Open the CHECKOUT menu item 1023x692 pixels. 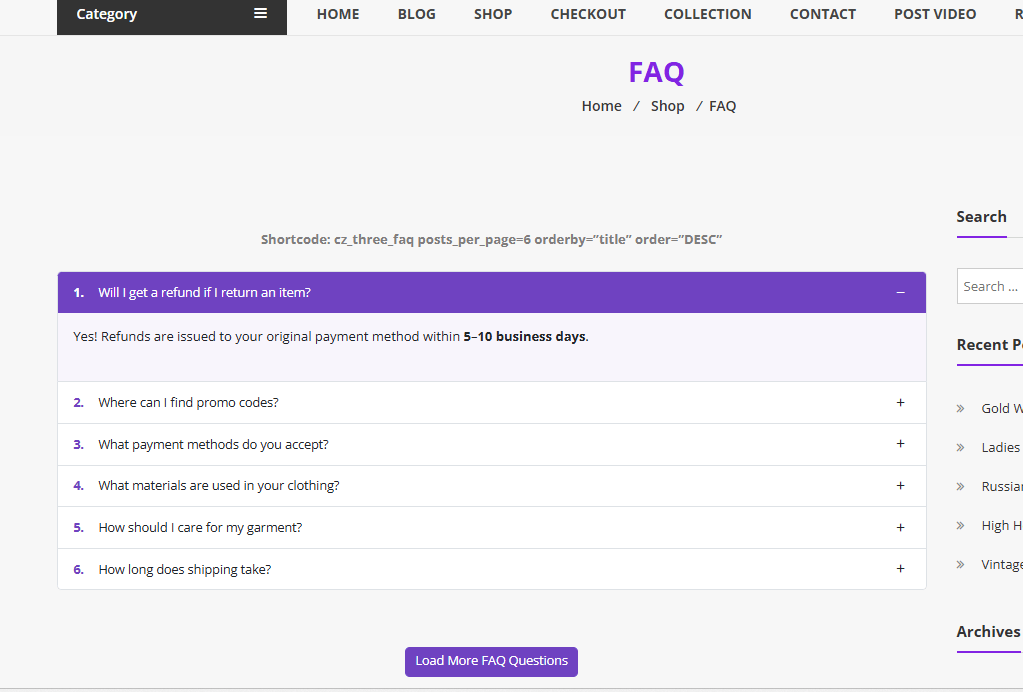[x=588, y=14]
